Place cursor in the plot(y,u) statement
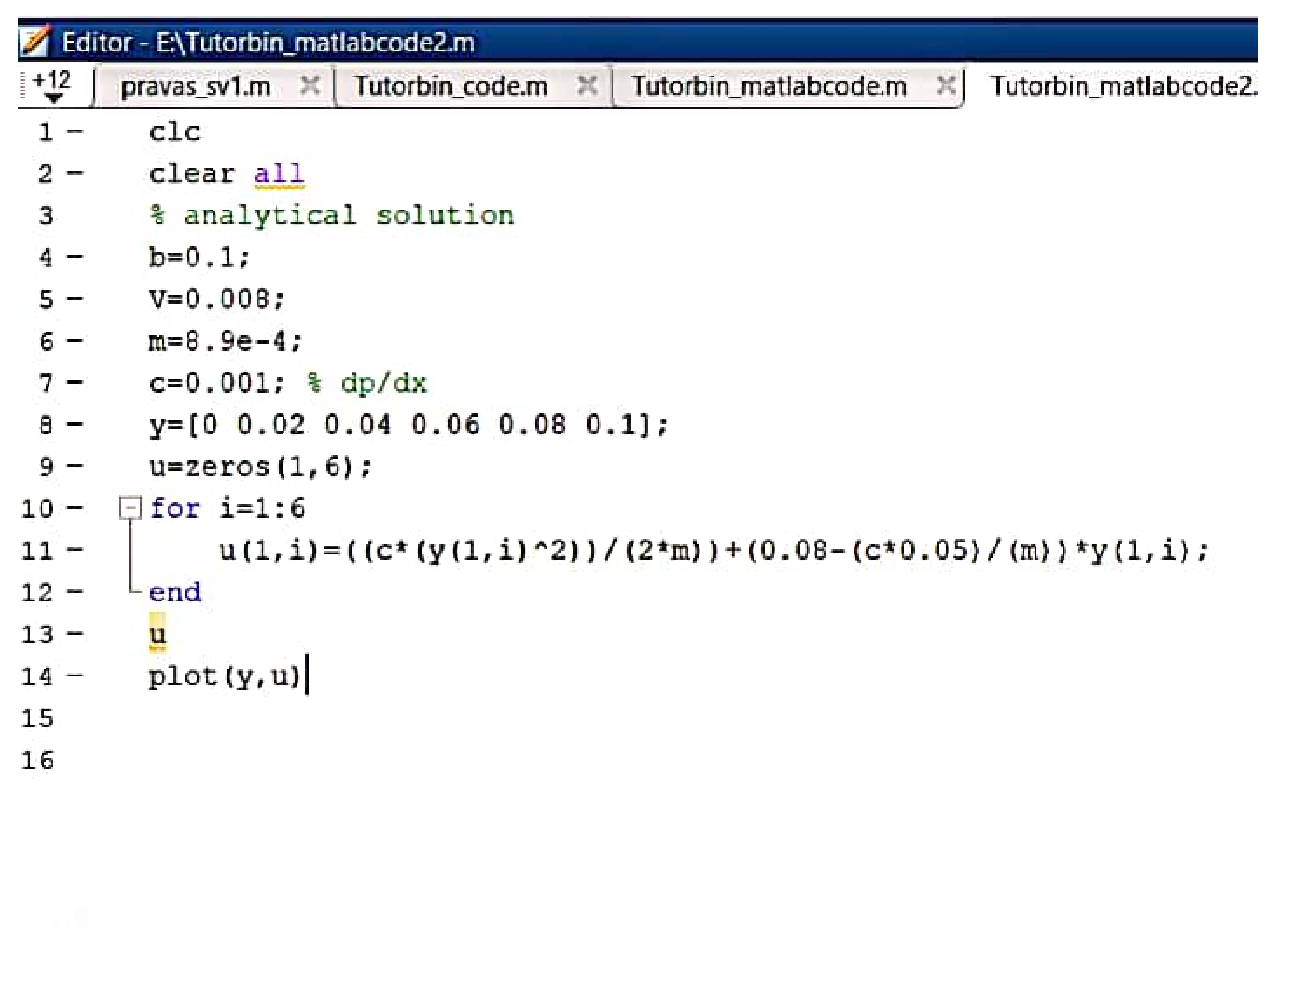 pos(224,677)
